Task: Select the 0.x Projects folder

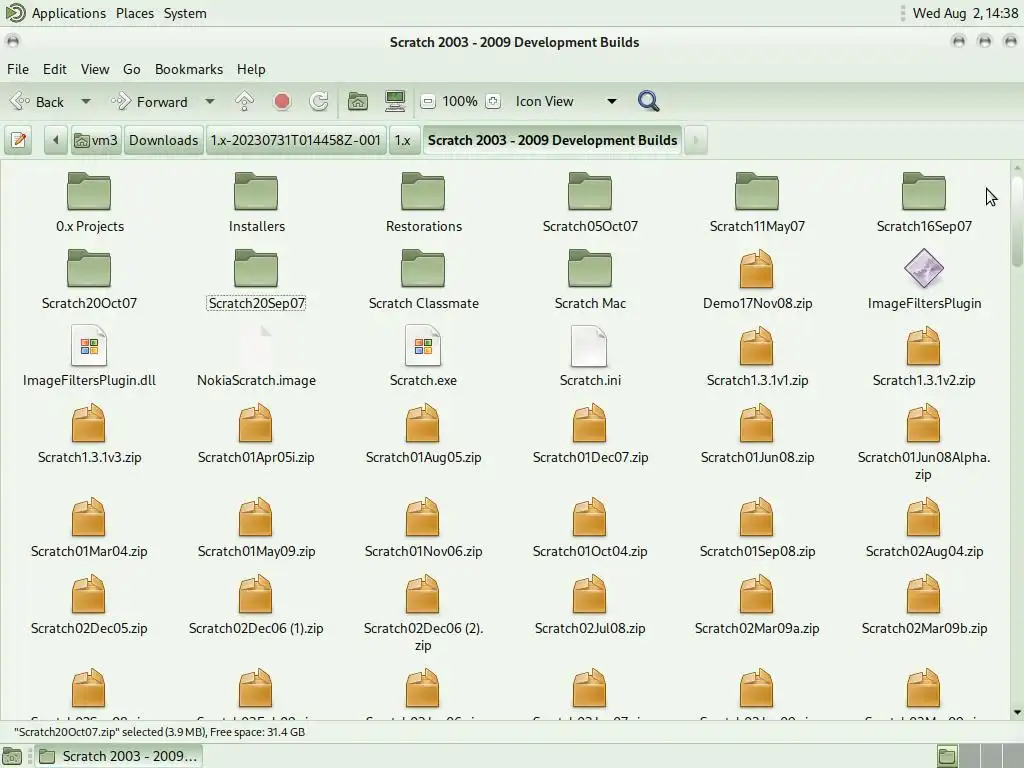Action: (89, 202)
